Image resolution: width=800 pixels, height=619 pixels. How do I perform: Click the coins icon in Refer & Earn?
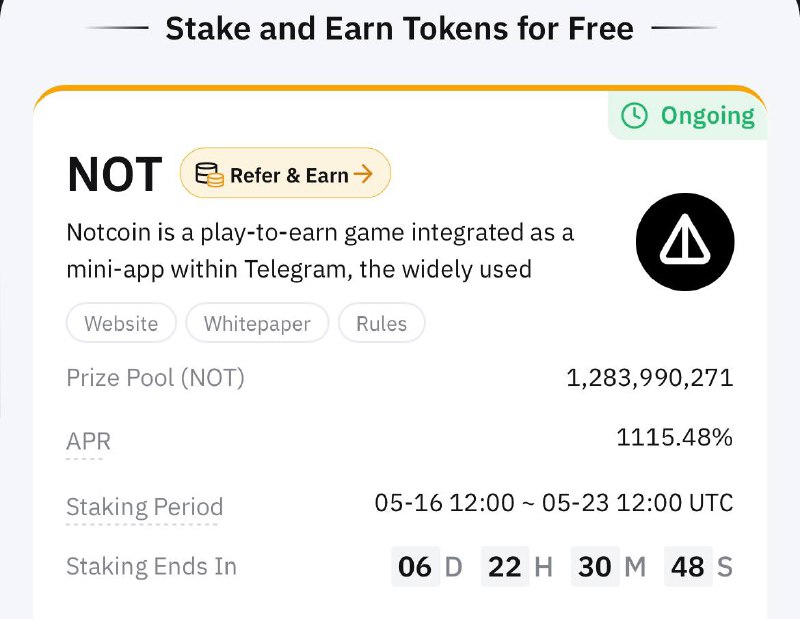[x=210, y=175]
